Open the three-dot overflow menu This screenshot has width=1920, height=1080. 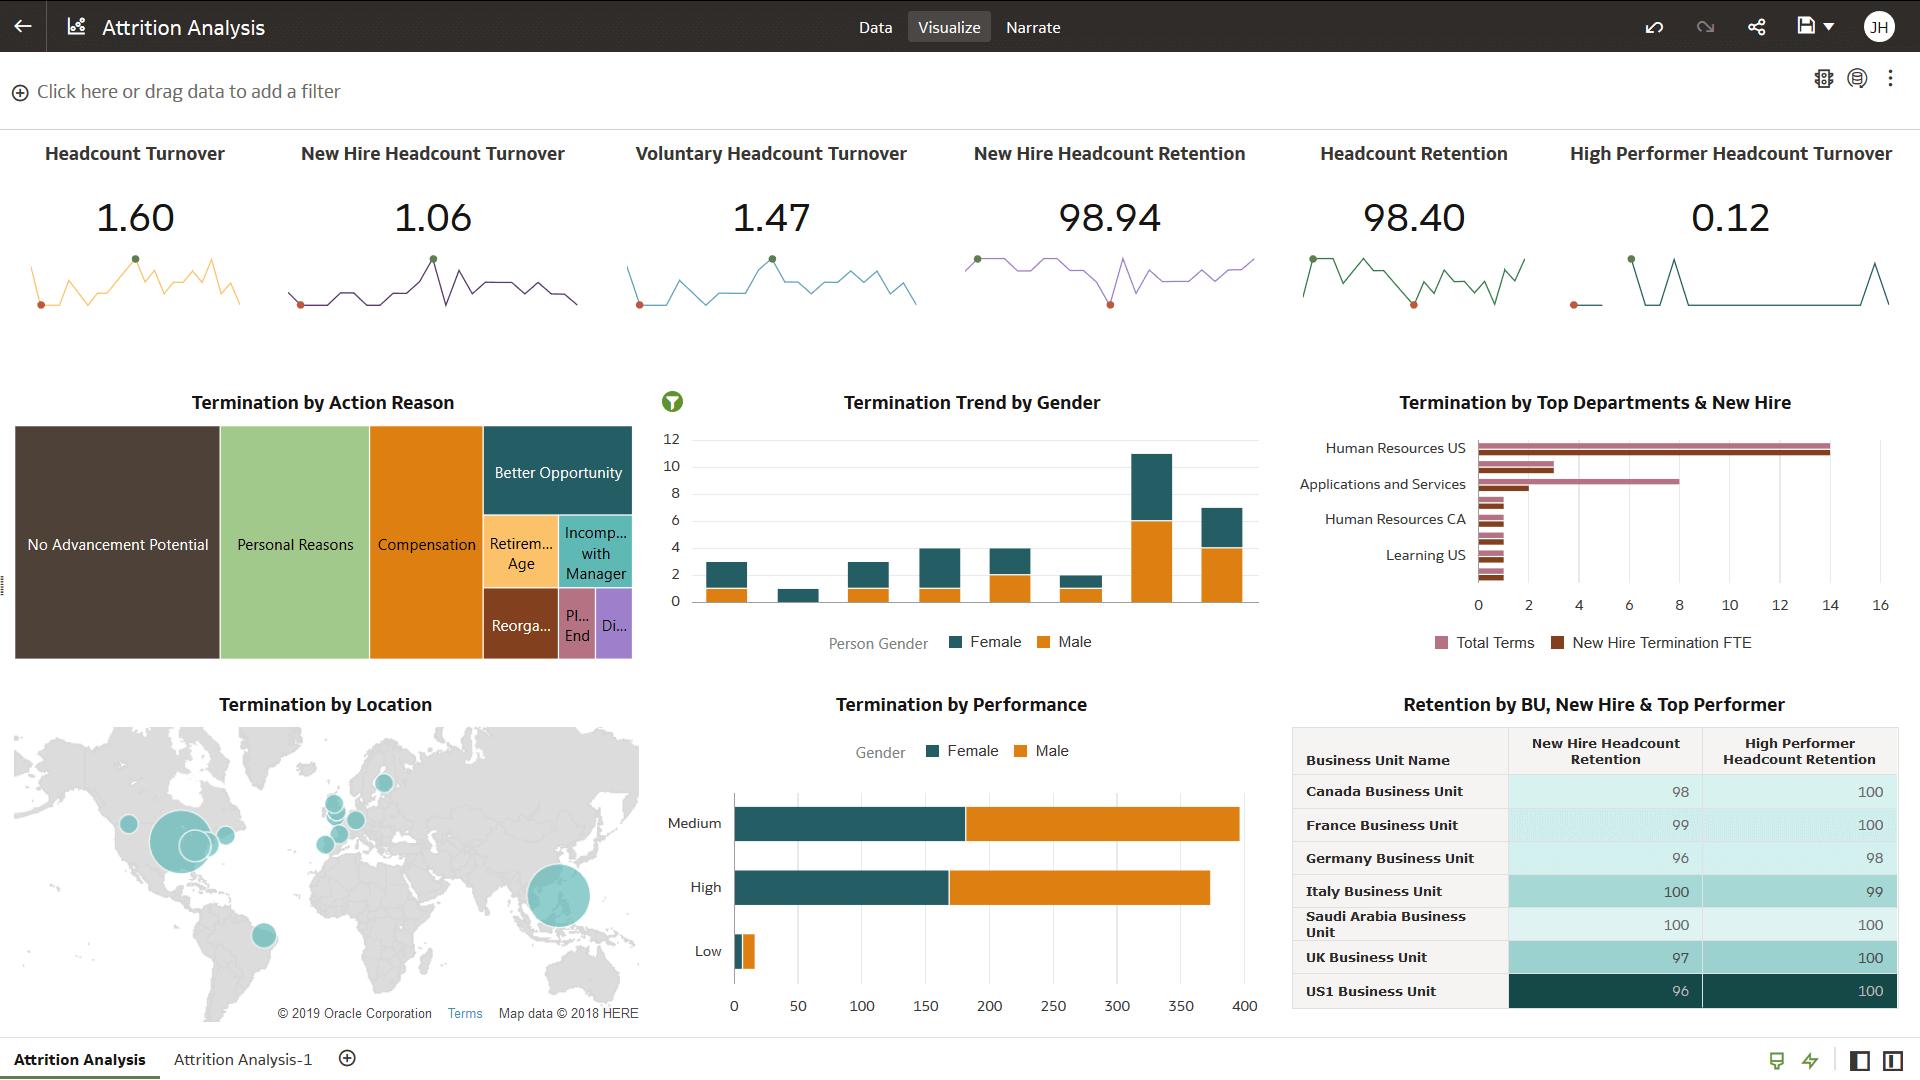coord(1890,78)
